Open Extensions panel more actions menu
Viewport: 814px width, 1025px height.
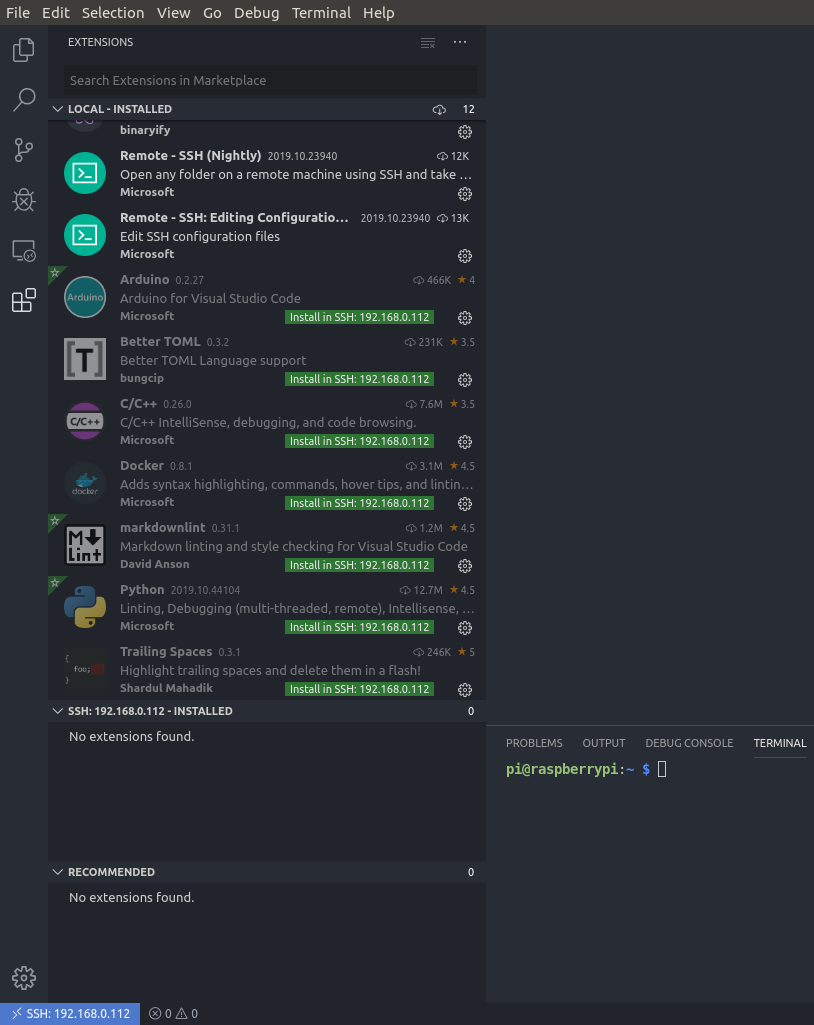click(460, 42)
